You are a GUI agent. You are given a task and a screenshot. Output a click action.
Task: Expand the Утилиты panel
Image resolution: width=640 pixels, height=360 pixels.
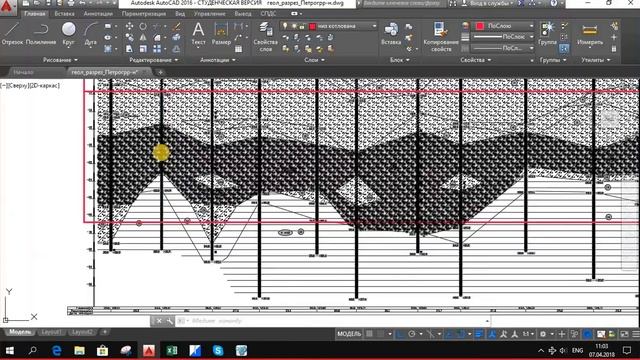coord(596,60)
